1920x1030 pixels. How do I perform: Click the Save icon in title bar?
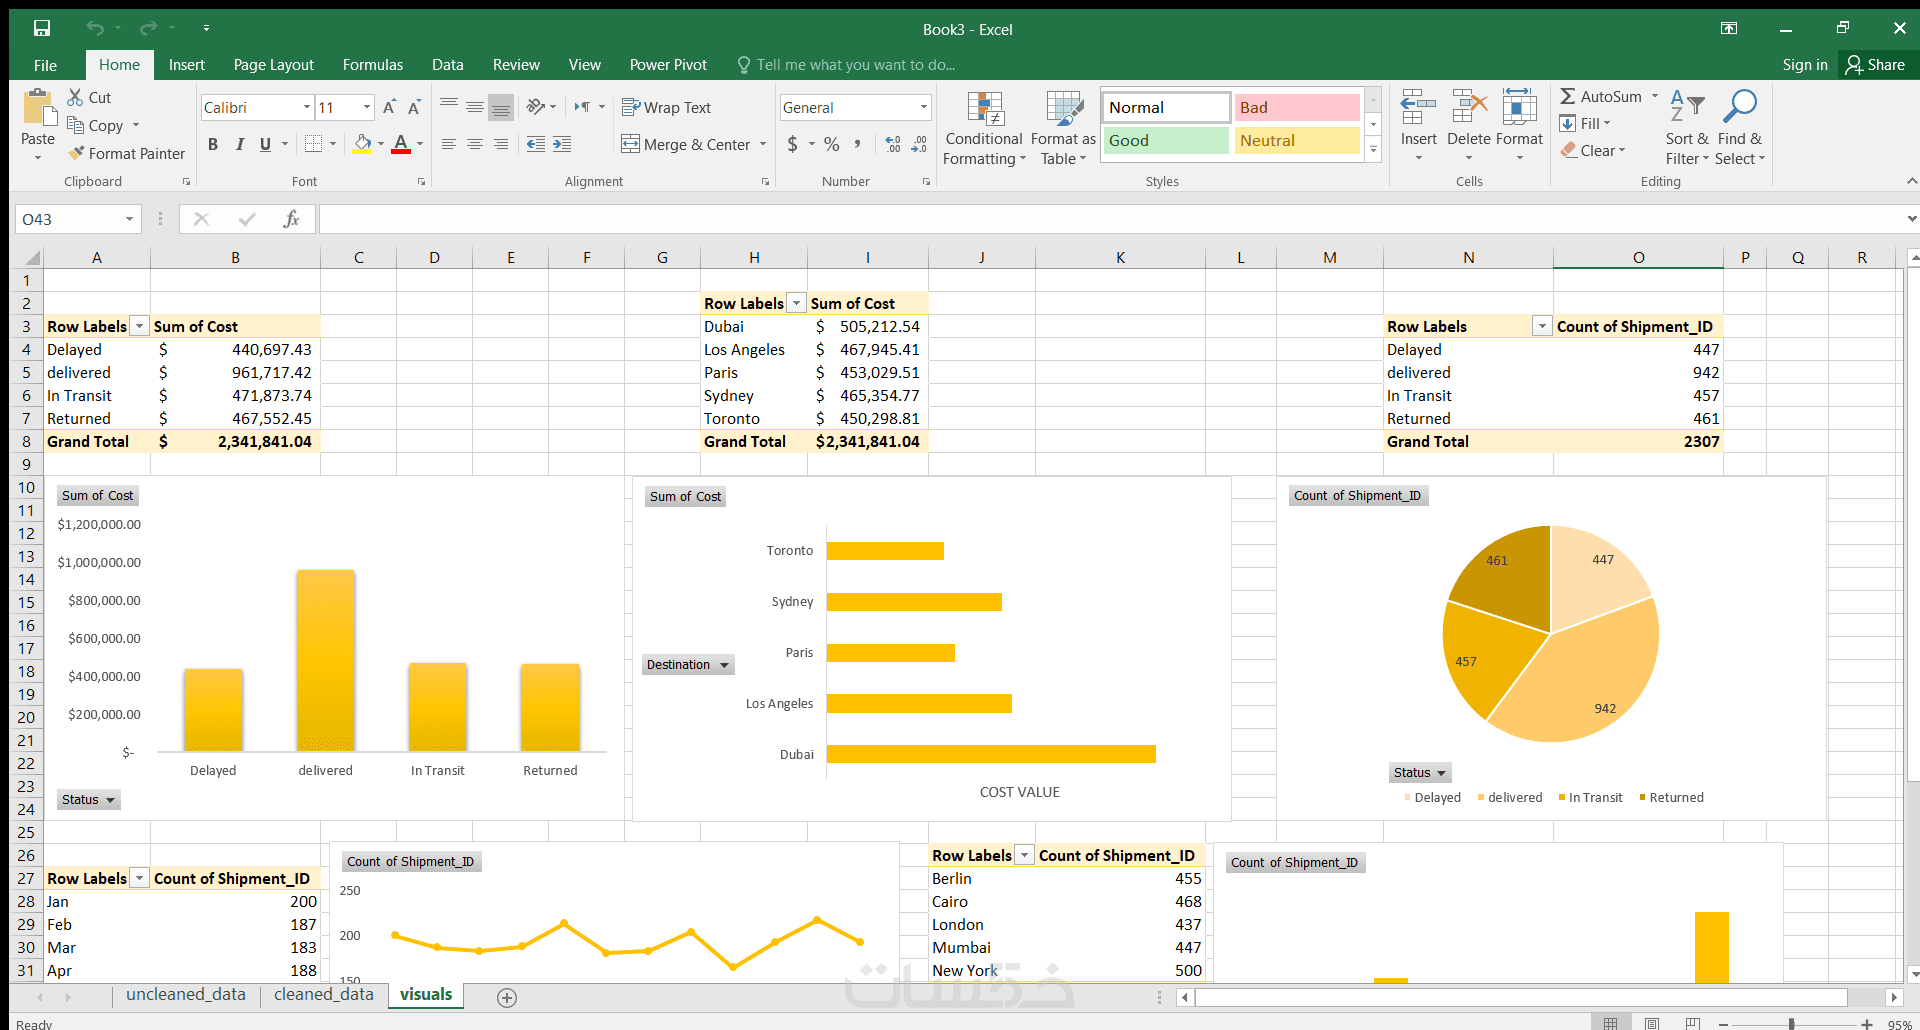(x=41, y=29)
